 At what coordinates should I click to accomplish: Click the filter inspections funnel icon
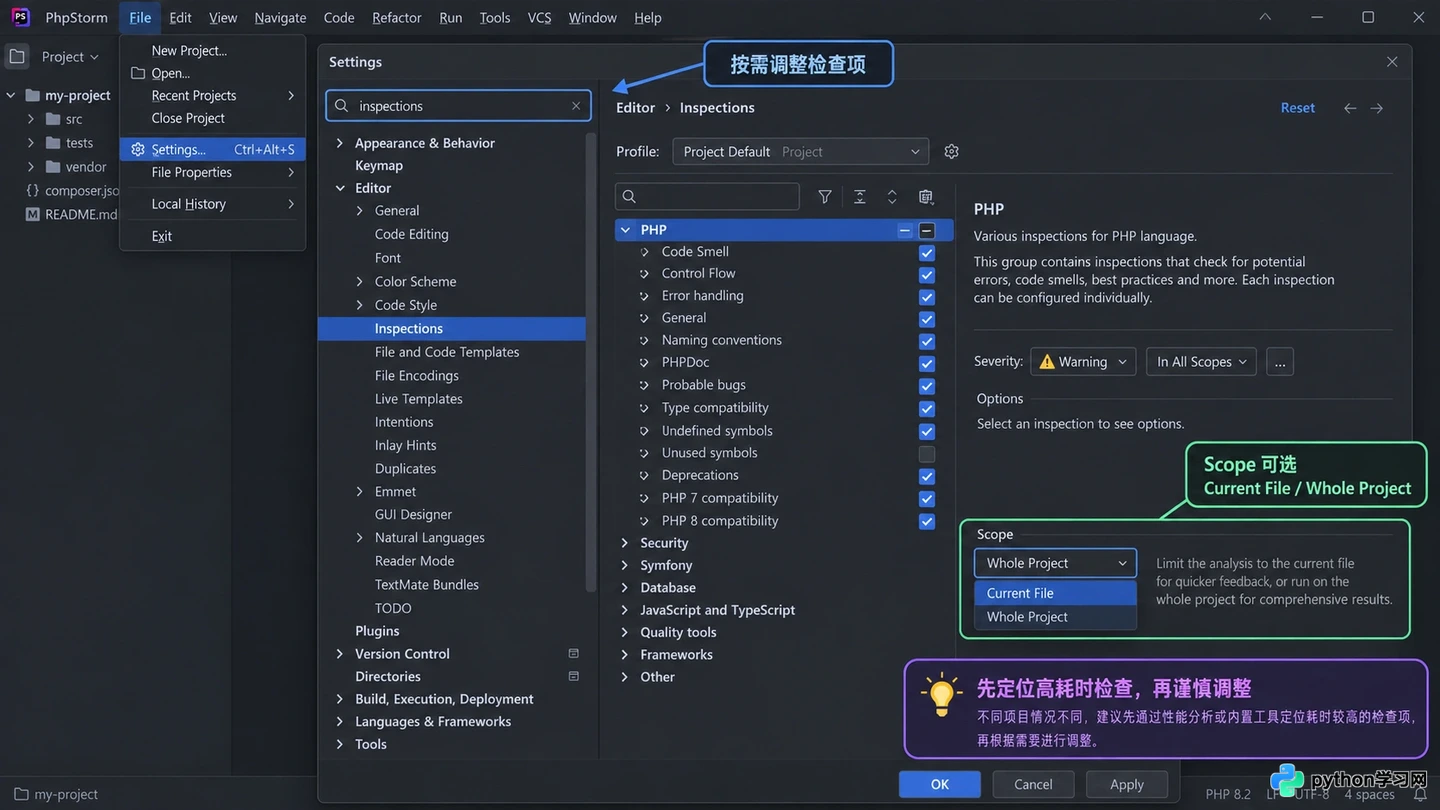[x=825, y=197]
